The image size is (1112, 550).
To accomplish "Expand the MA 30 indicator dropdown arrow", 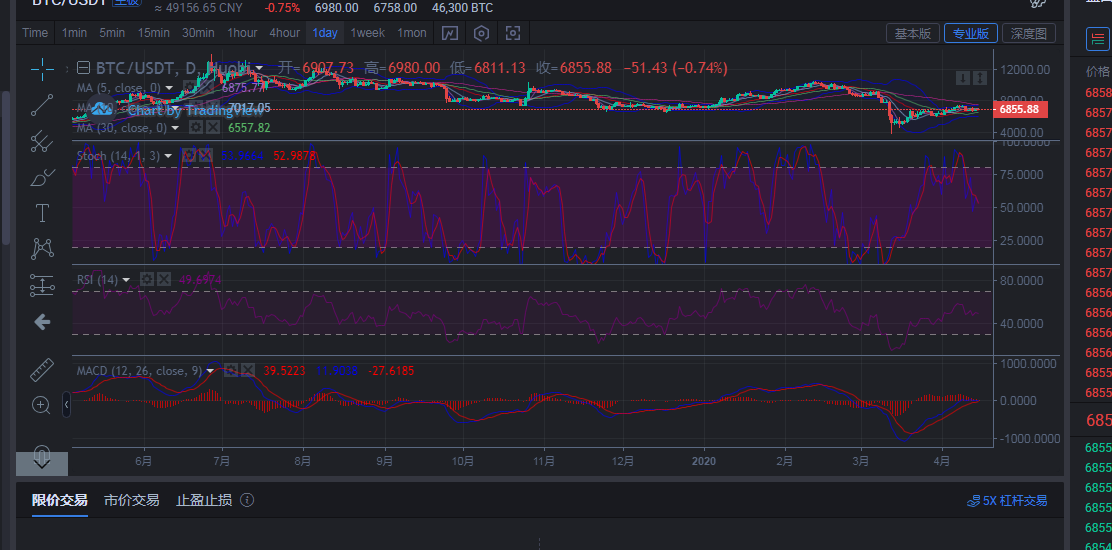I will click(x=175, y=128).
